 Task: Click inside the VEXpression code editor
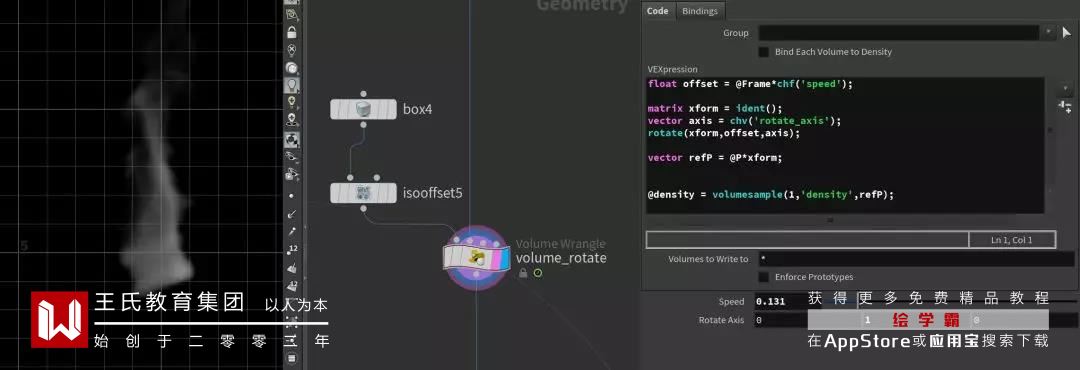(846, 145)
